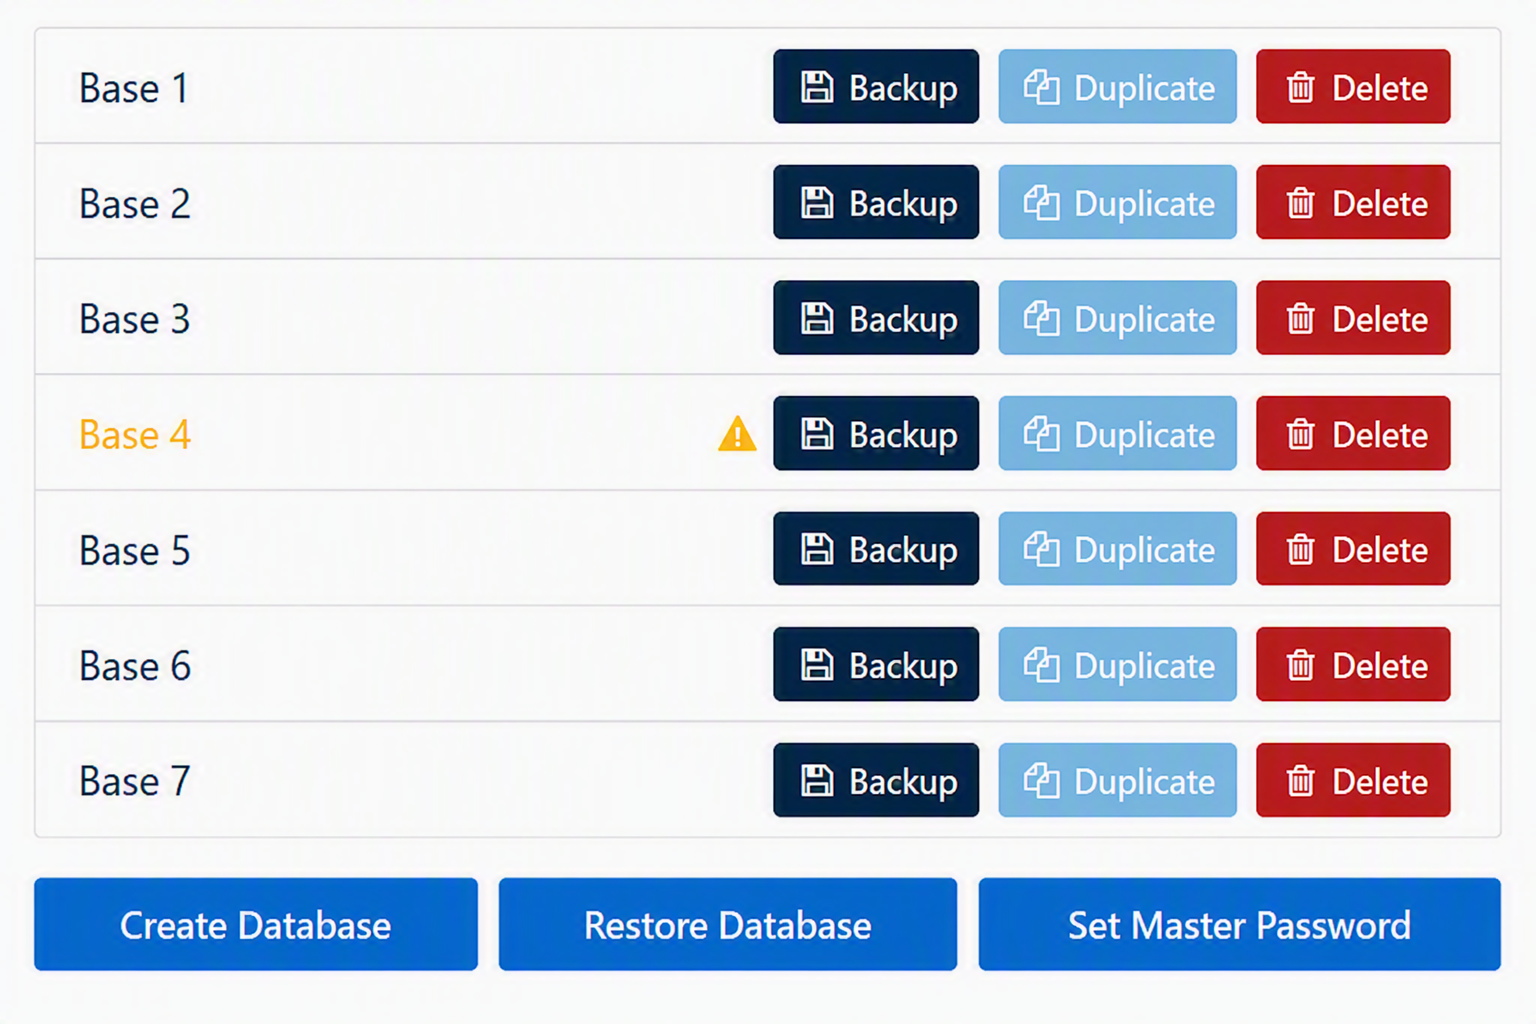Screen dimensions: 1536x1024
Task: Click the Create Database button
Action: click(256, 925)
